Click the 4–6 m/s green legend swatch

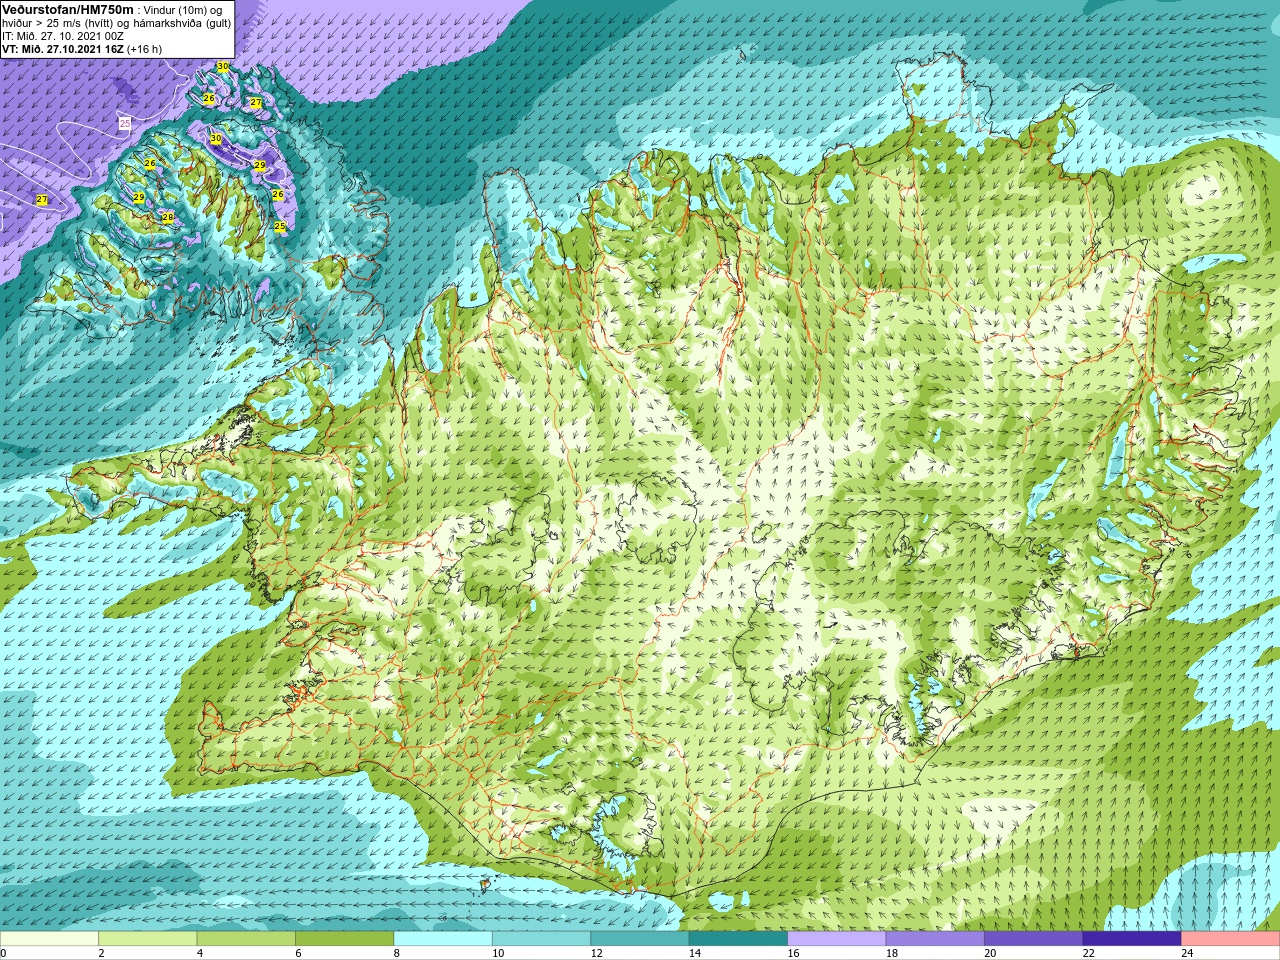246,939
